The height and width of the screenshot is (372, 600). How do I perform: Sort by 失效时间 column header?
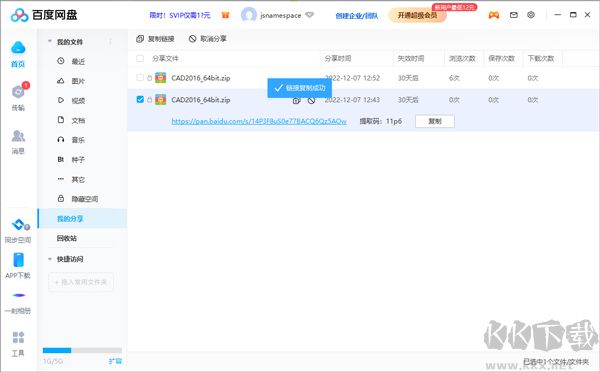tap(411, 58)
